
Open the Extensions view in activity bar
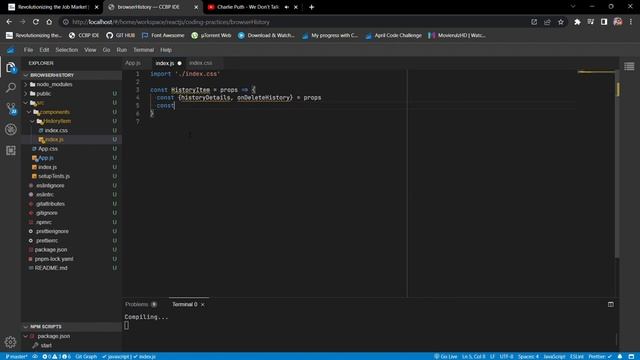pyautogui.click(x=11, y=150)
